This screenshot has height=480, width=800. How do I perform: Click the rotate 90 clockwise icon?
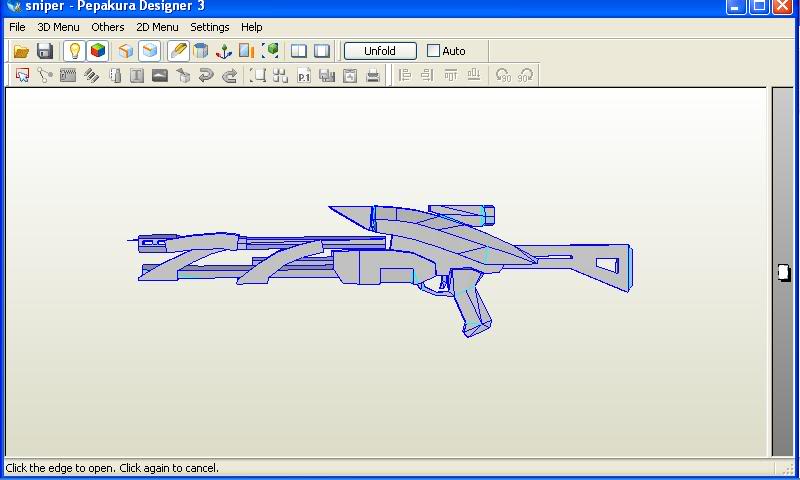pyautogui.click(x=526, y=75)
